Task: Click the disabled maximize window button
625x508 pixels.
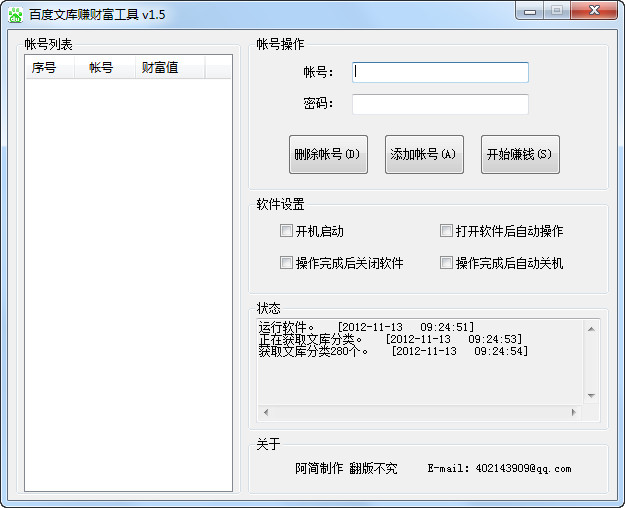Action: [x=557, y=11]
